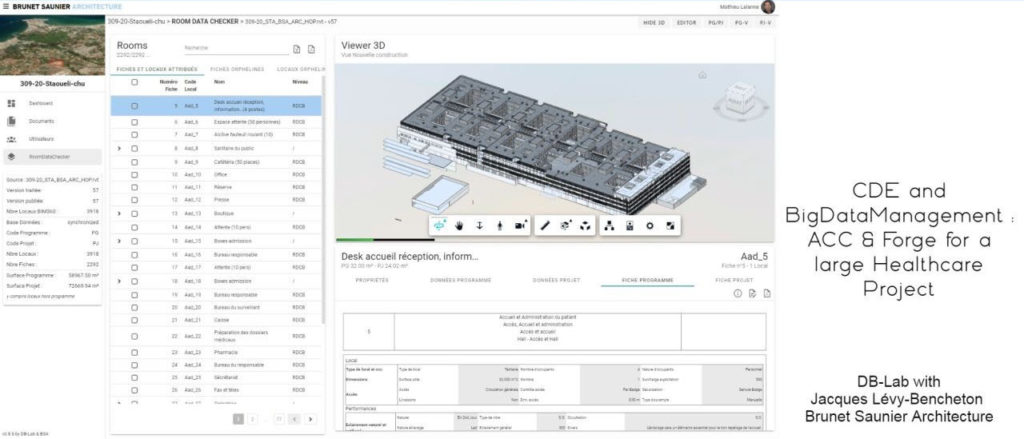Screen dimensions: 1024x439
Task: Open Documents in the sidebar
Action: (52, 122)
